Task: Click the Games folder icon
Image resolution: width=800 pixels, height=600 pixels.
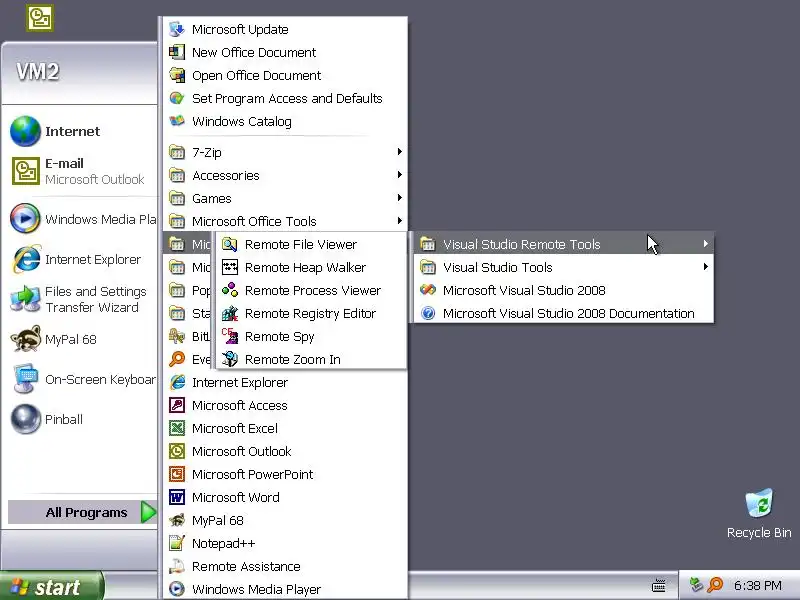Action: (177, 198)
